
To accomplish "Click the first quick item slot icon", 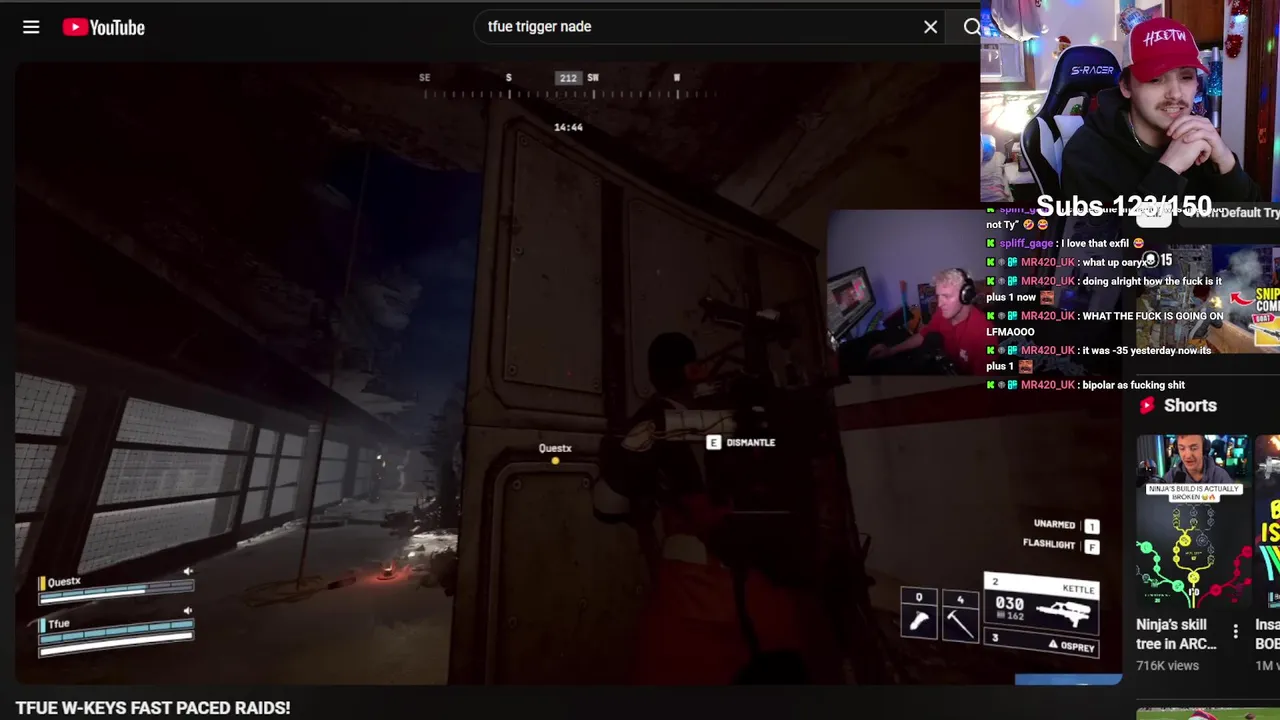I will pyautogui.click(x=919, y=615).
